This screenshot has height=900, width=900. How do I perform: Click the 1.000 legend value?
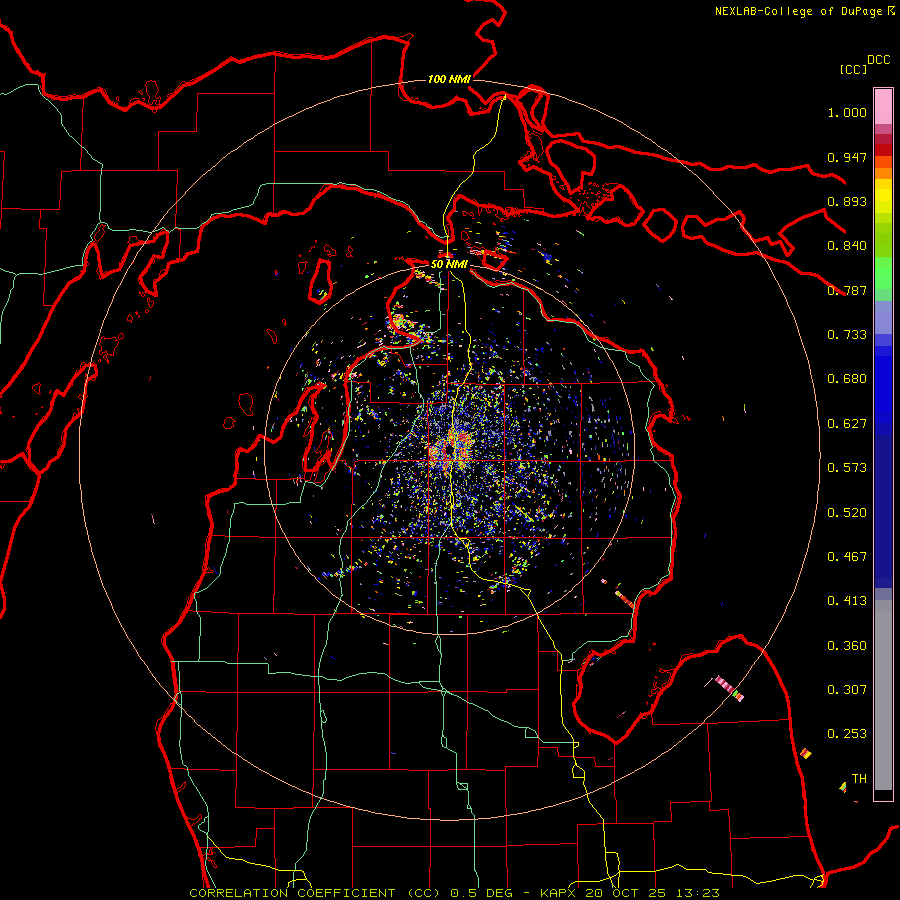[x=847, y=112]
